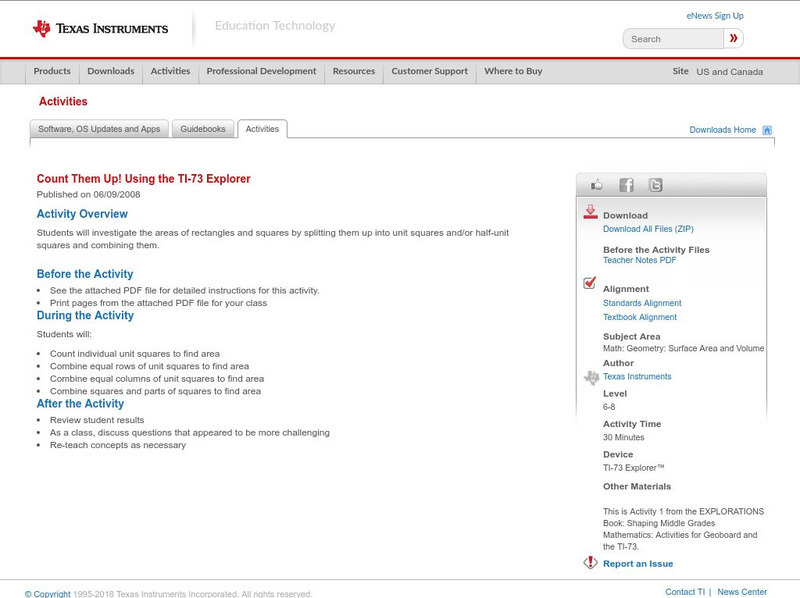Click the Before the Activity heading
The image size is (800, 598).
click(x=85, y=274)
